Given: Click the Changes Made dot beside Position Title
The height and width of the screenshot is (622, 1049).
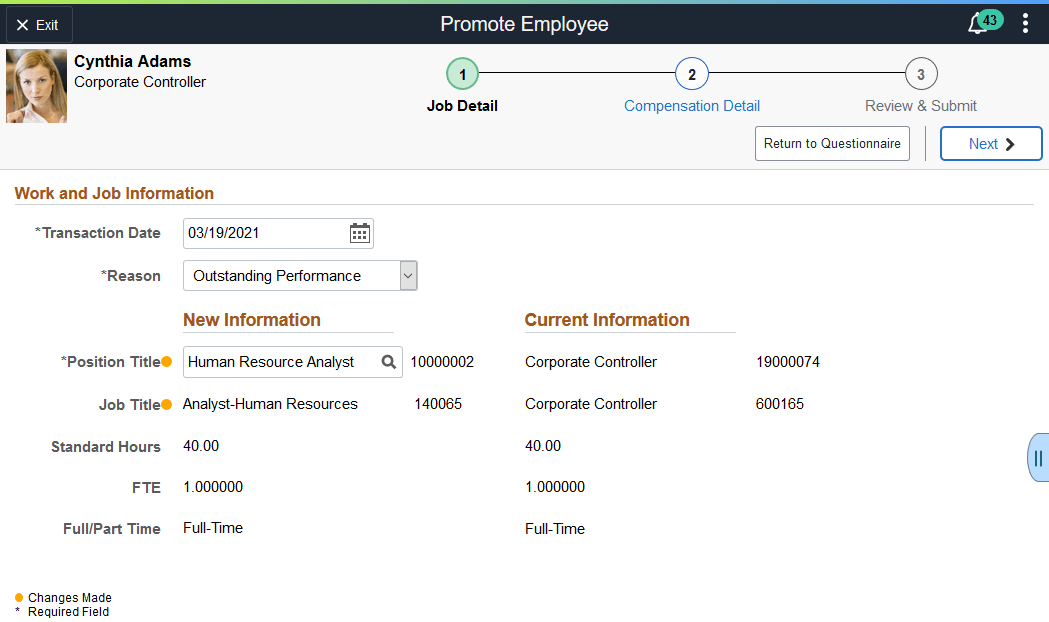Looking at the screenshot, I should [165, 361].
